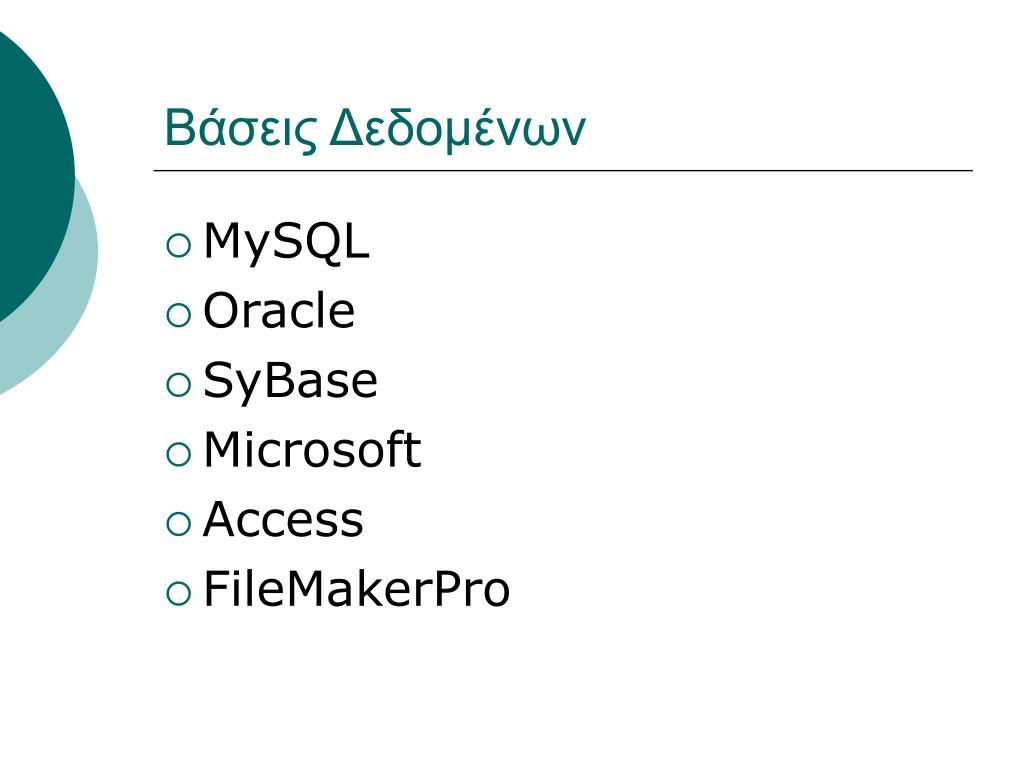Click the capital B in SyBase
Screen dimensions: 1024x768
pos(277,379)
